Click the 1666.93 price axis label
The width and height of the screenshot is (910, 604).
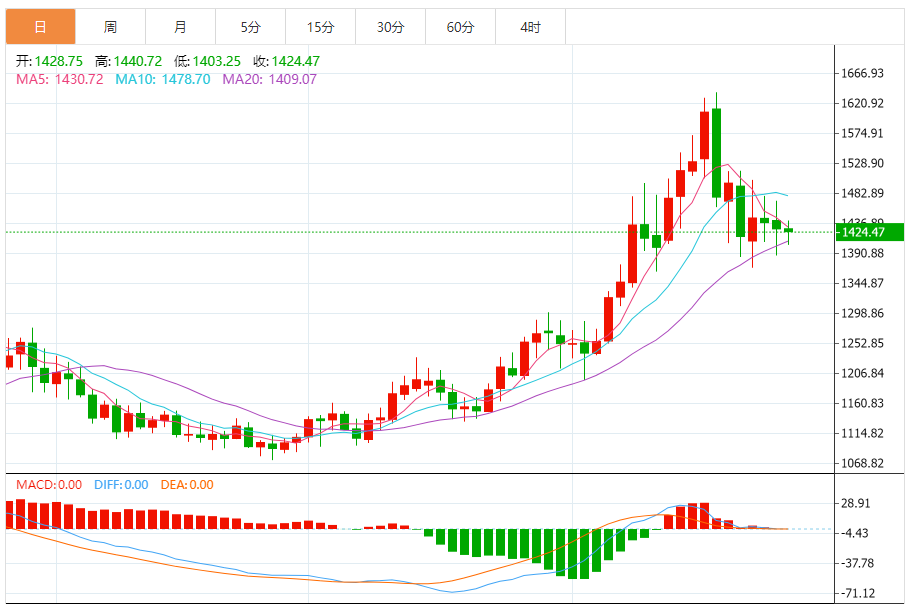[862, 74]
